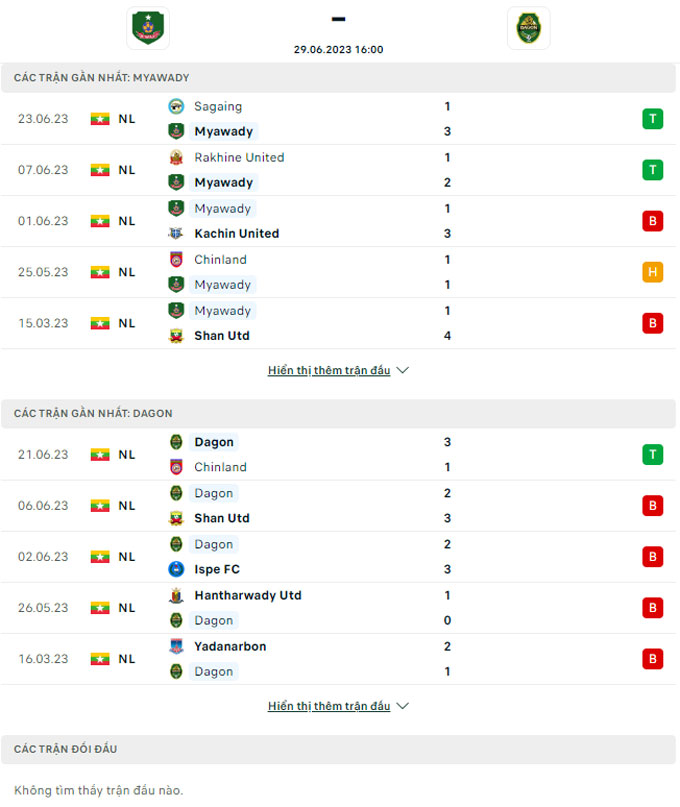Open the Shan Utd team link in Myawady section

tap(222, 336)
